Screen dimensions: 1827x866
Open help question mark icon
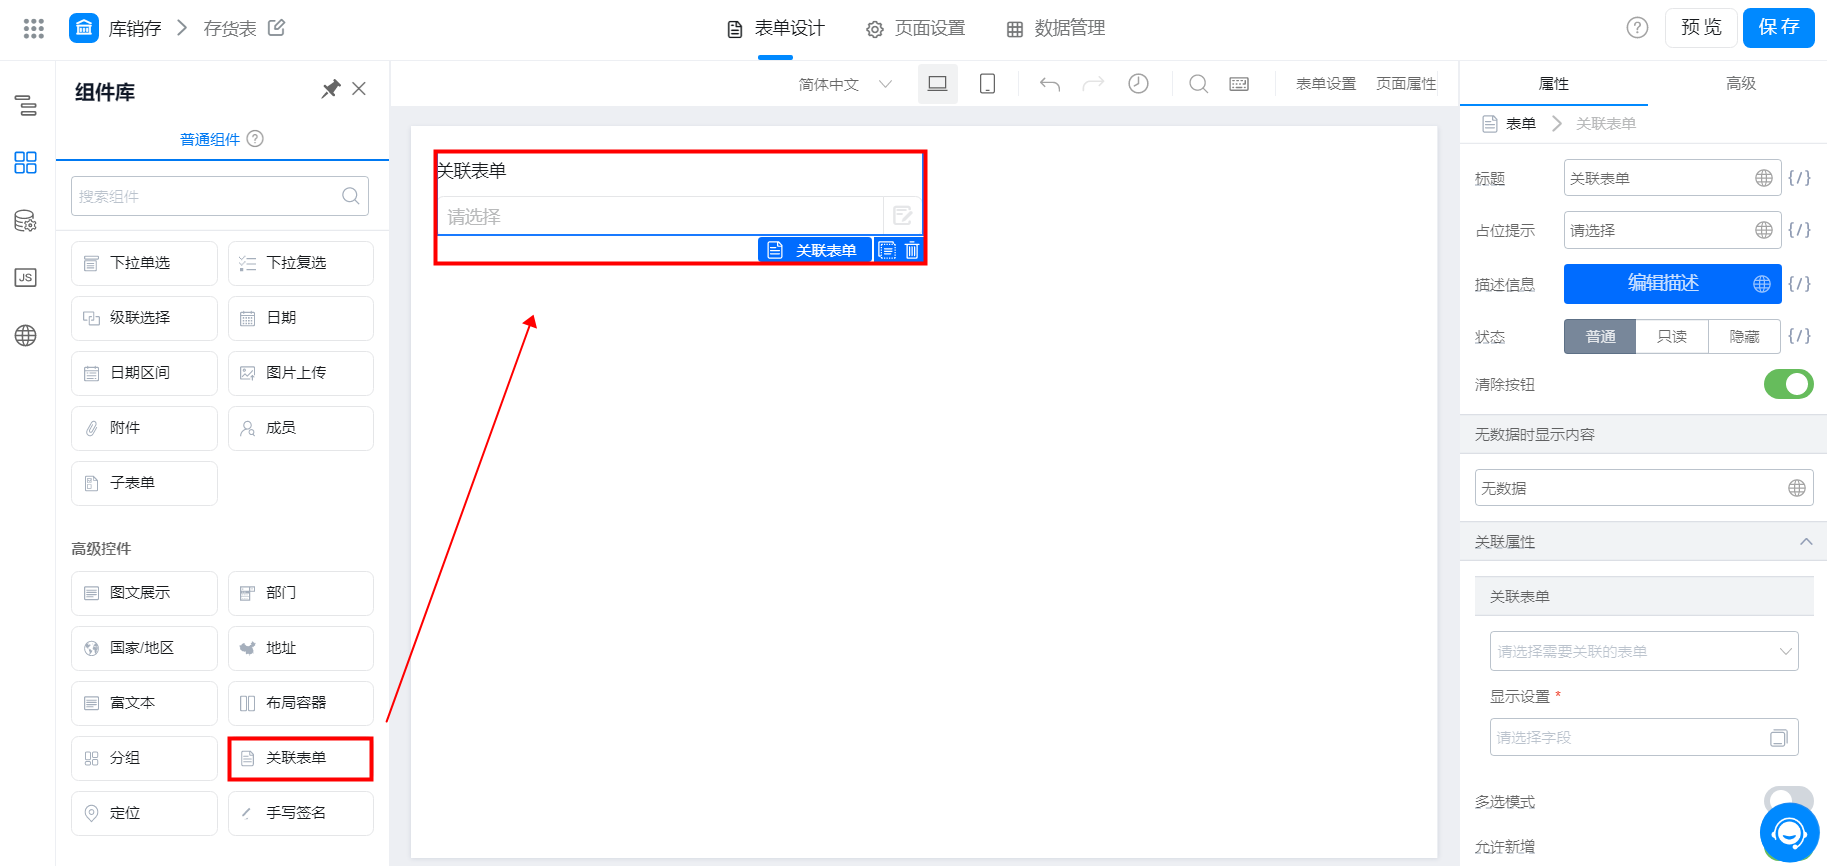point(1637,28)
